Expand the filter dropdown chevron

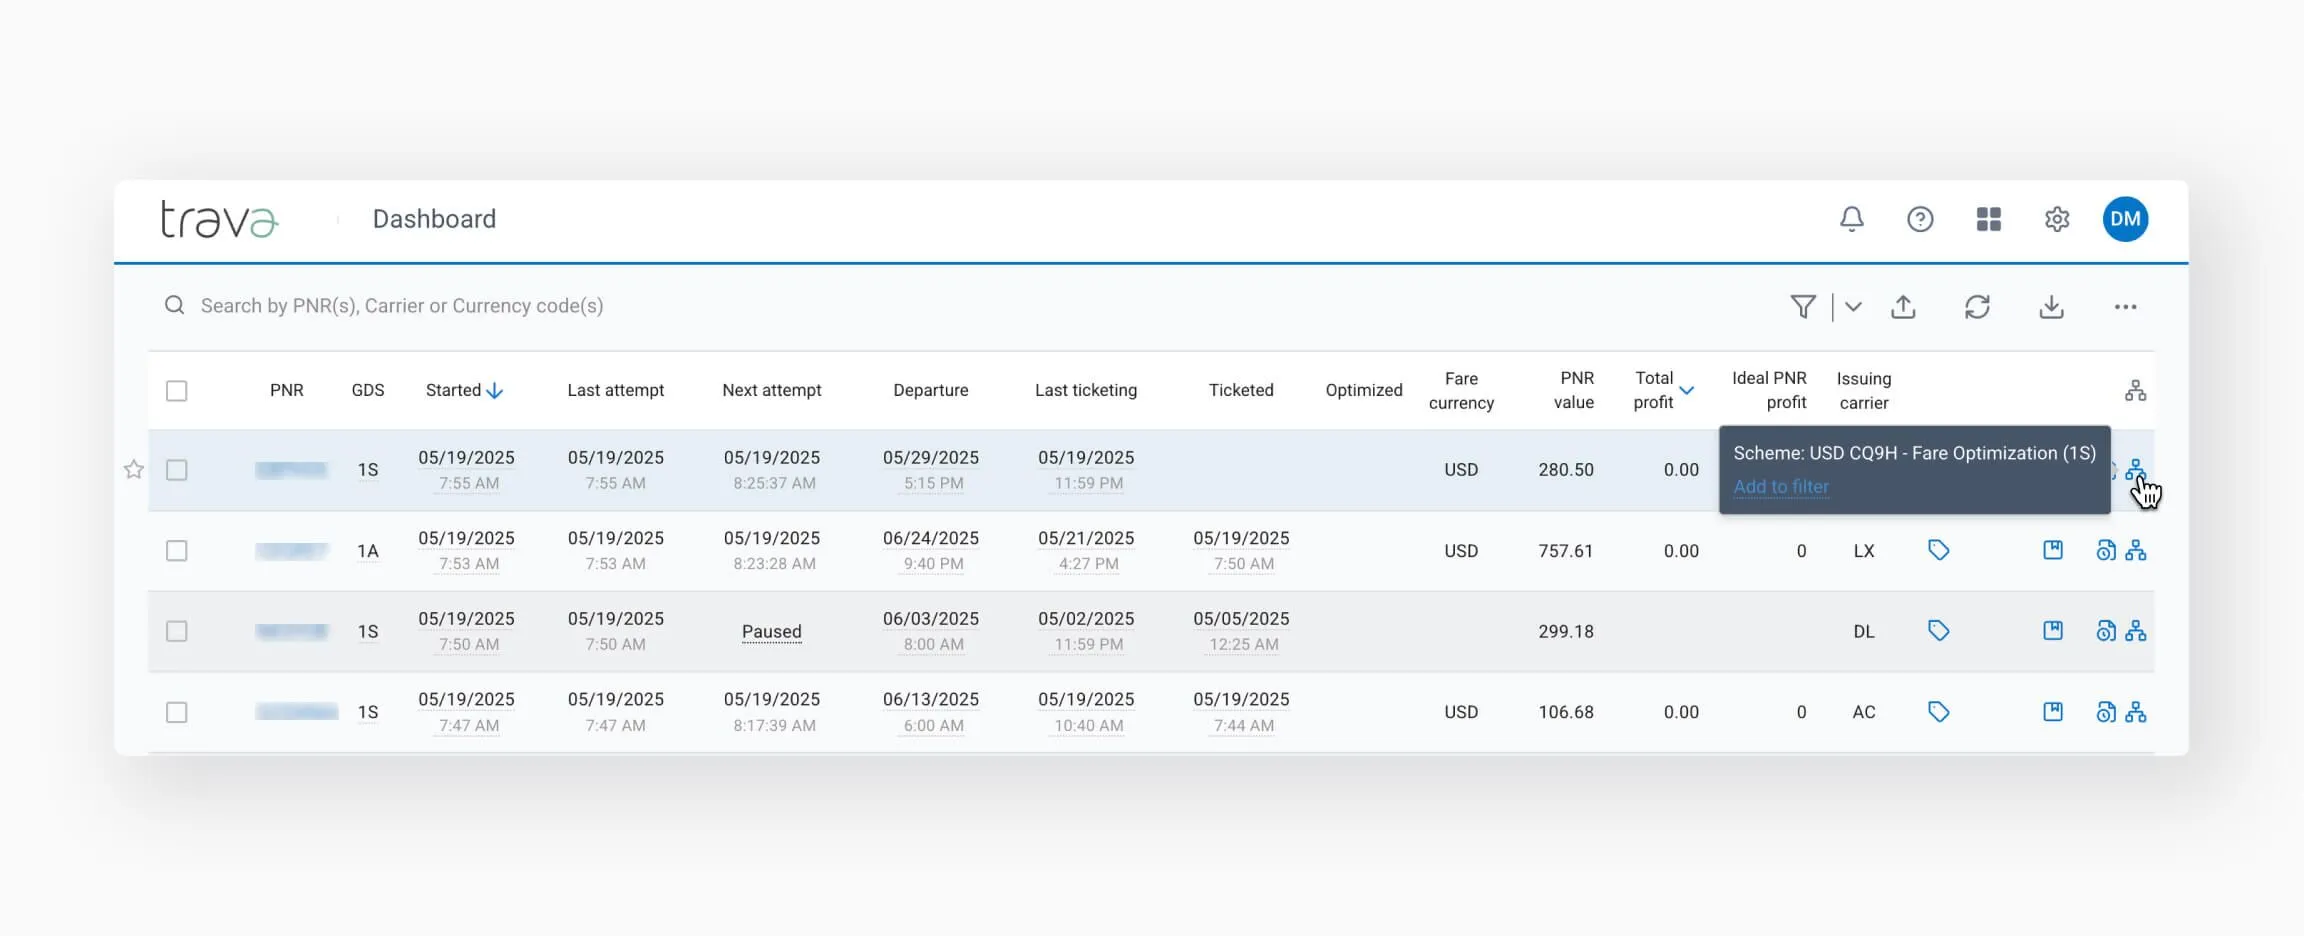pyautogui.click(x=1853, y=307)
